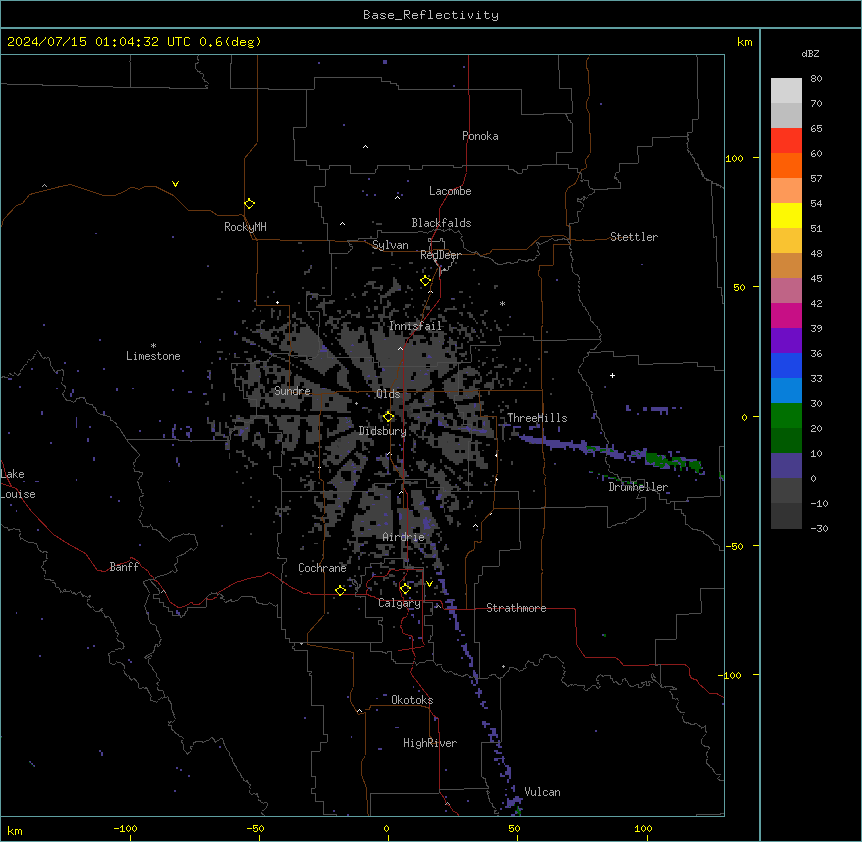862x842 pixels.
Task: Click the Didsbury town label
Action: 383,431
